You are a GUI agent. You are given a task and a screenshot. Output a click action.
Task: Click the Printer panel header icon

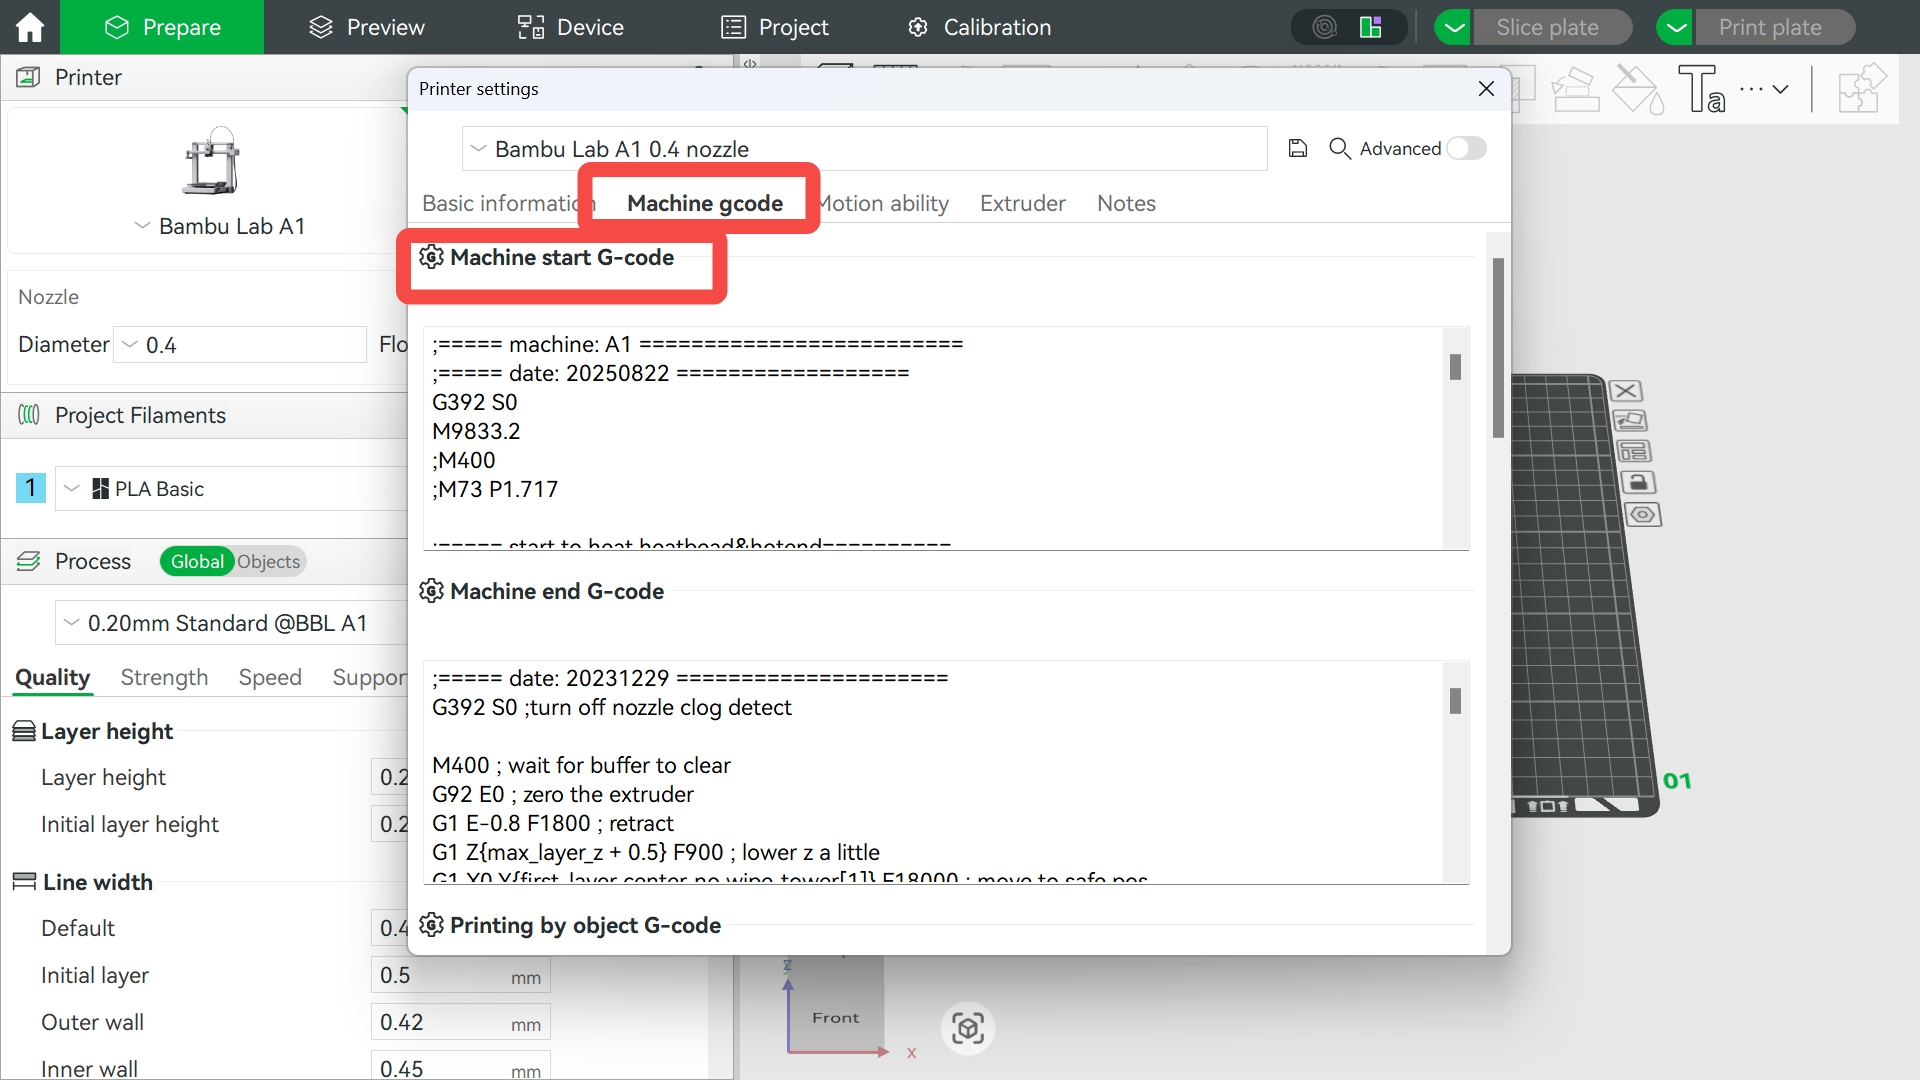29,77
